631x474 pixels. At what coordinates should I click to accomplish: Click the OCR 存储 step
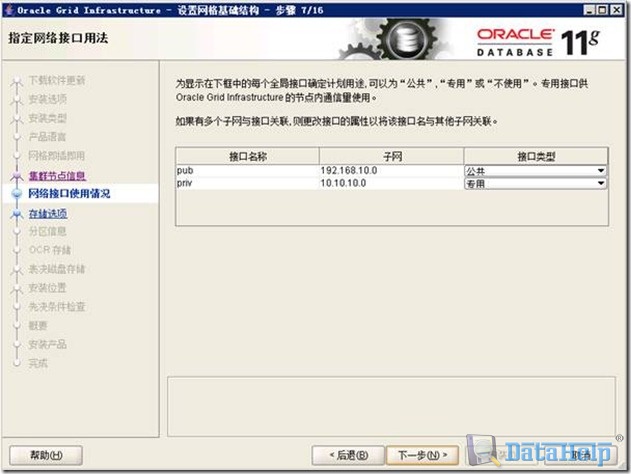tap(50, 250)
